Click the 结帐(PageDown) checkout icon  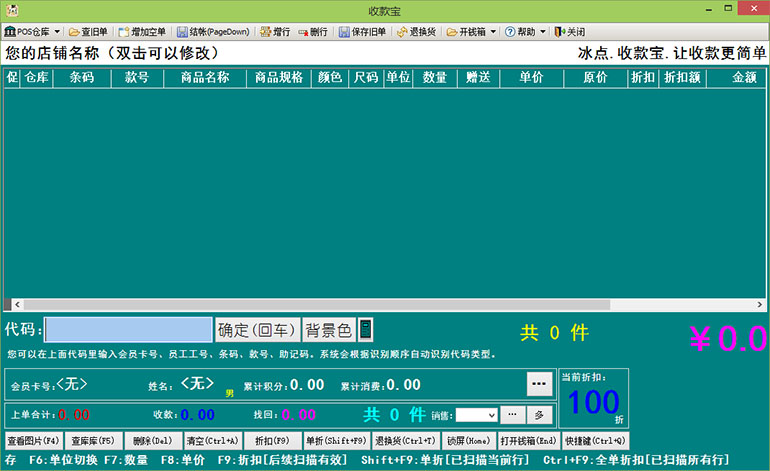[x=212, y=32]
